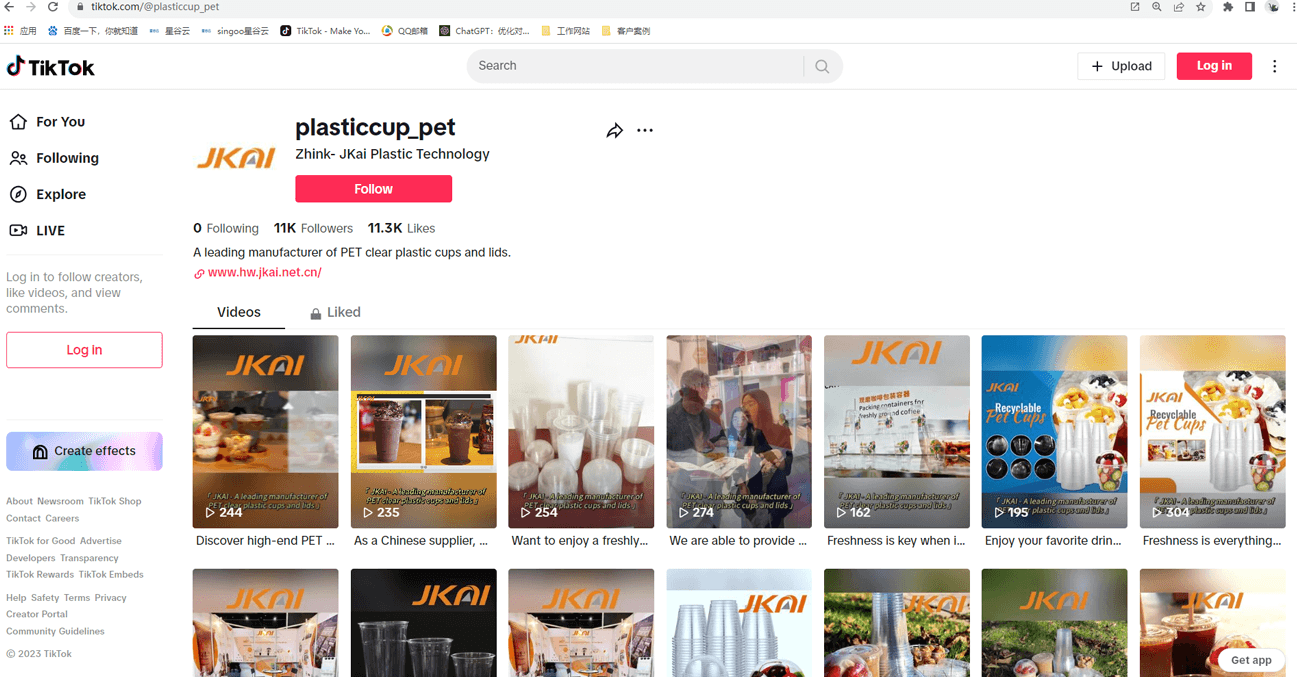
Task: Click the search magnifier icon
Action: coord(822,66)
